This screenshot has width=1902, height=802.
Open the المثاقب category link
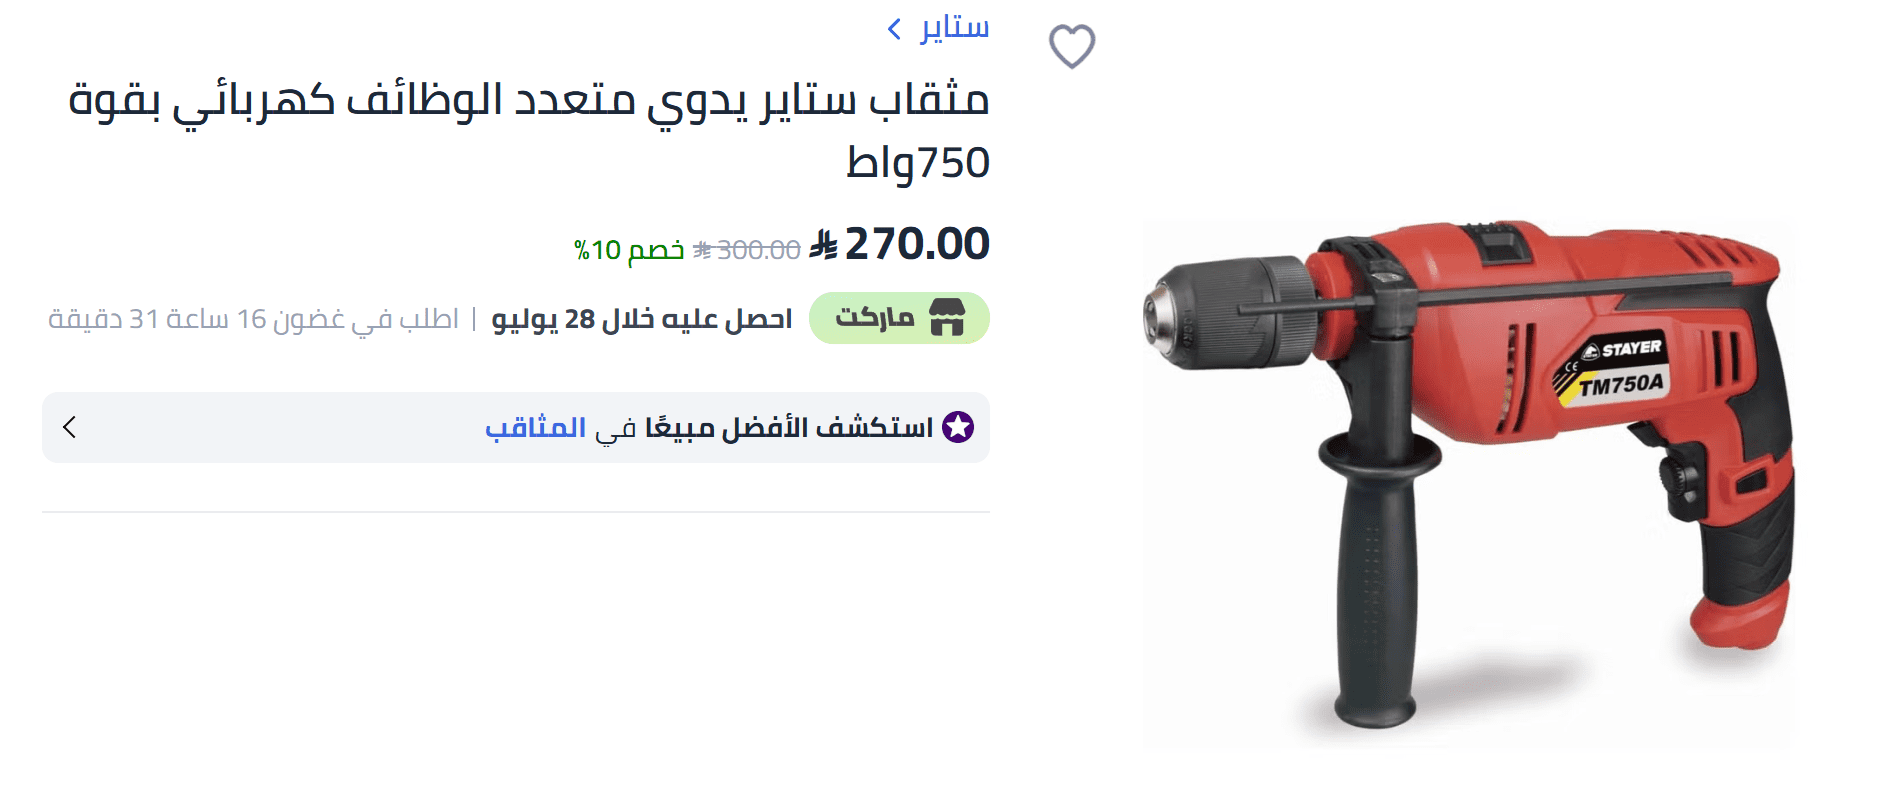tap(536, 428)
